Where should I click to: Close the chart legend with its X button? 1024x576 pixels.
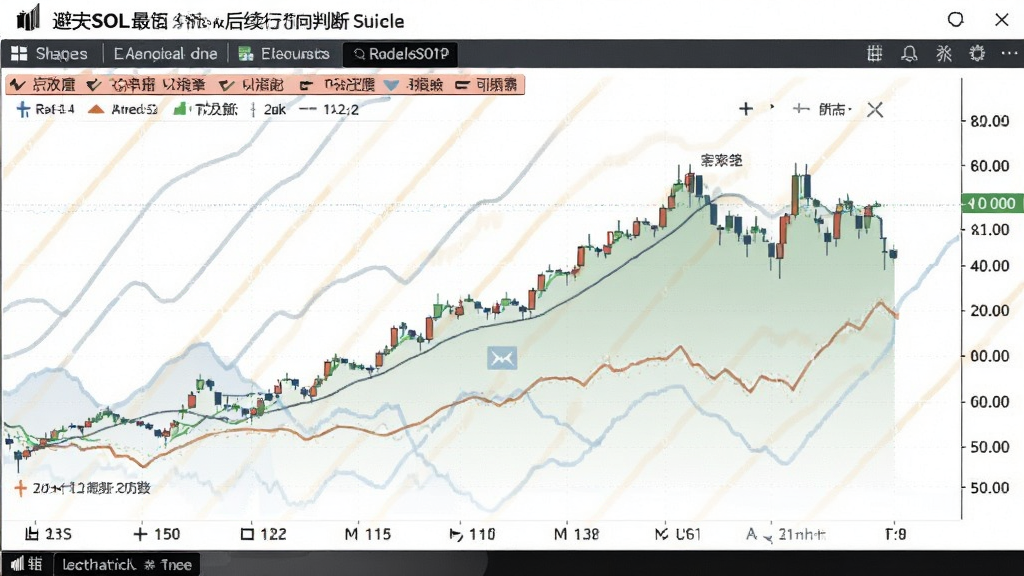(x=875, y=110)
